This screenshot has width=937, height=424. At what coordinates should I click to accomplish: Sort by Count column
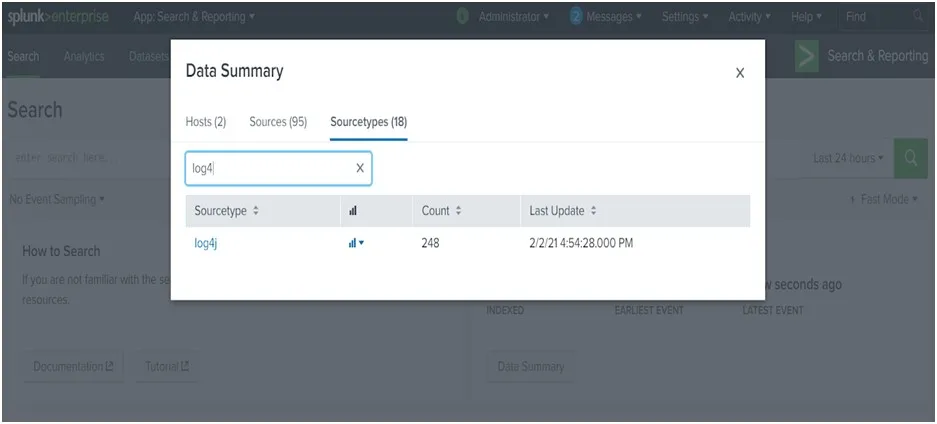(442, 211)
